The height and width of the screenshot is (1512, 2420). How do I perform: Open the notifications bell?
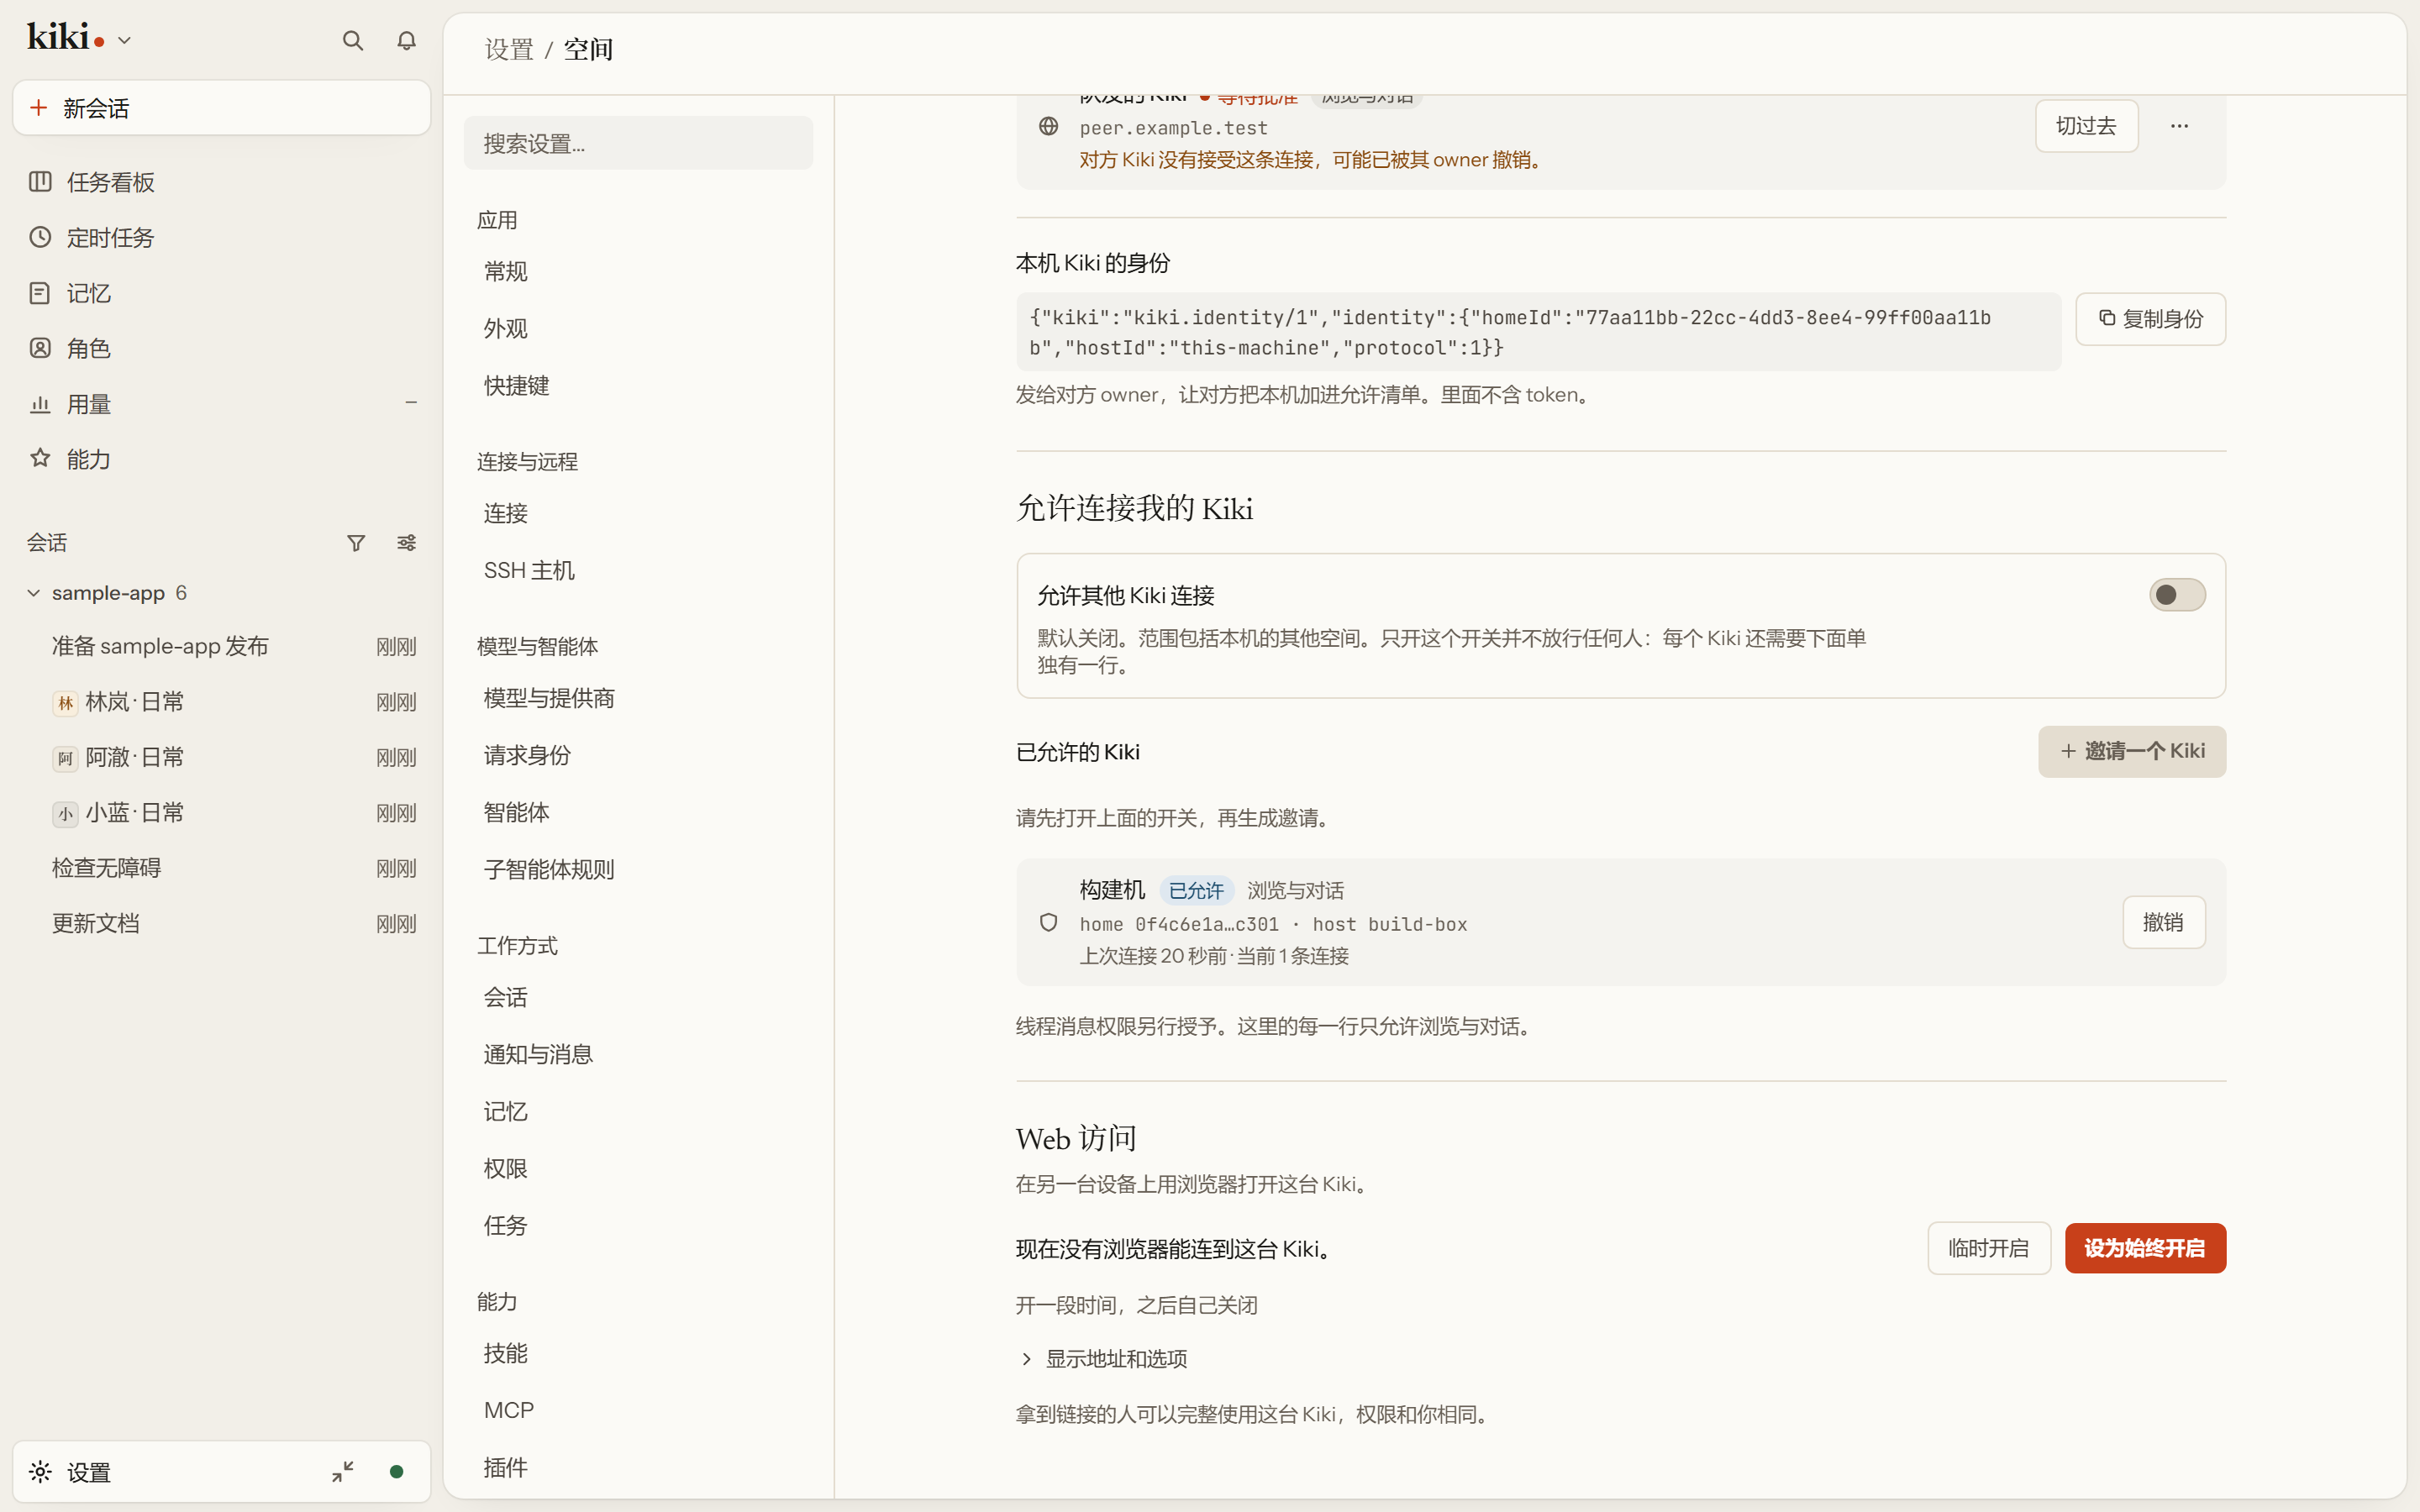(406, 41)
